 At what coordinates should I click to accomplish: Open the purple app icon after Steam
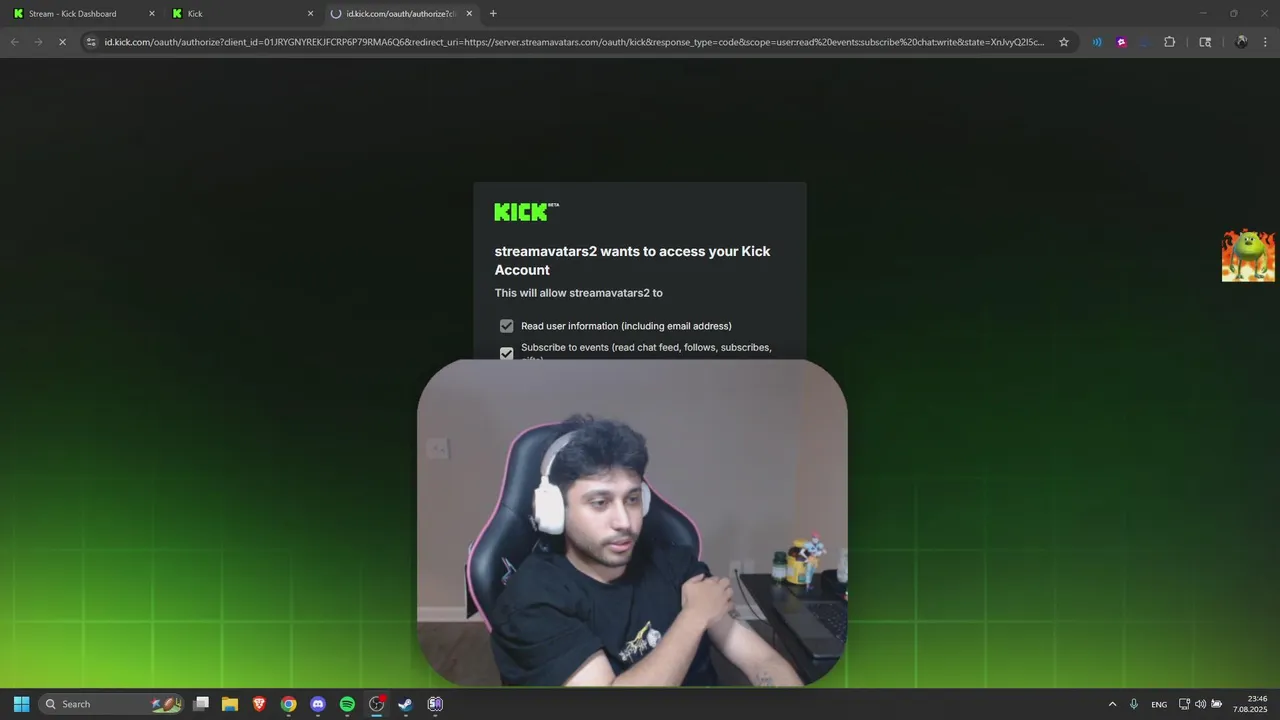[x=435, y=704]
